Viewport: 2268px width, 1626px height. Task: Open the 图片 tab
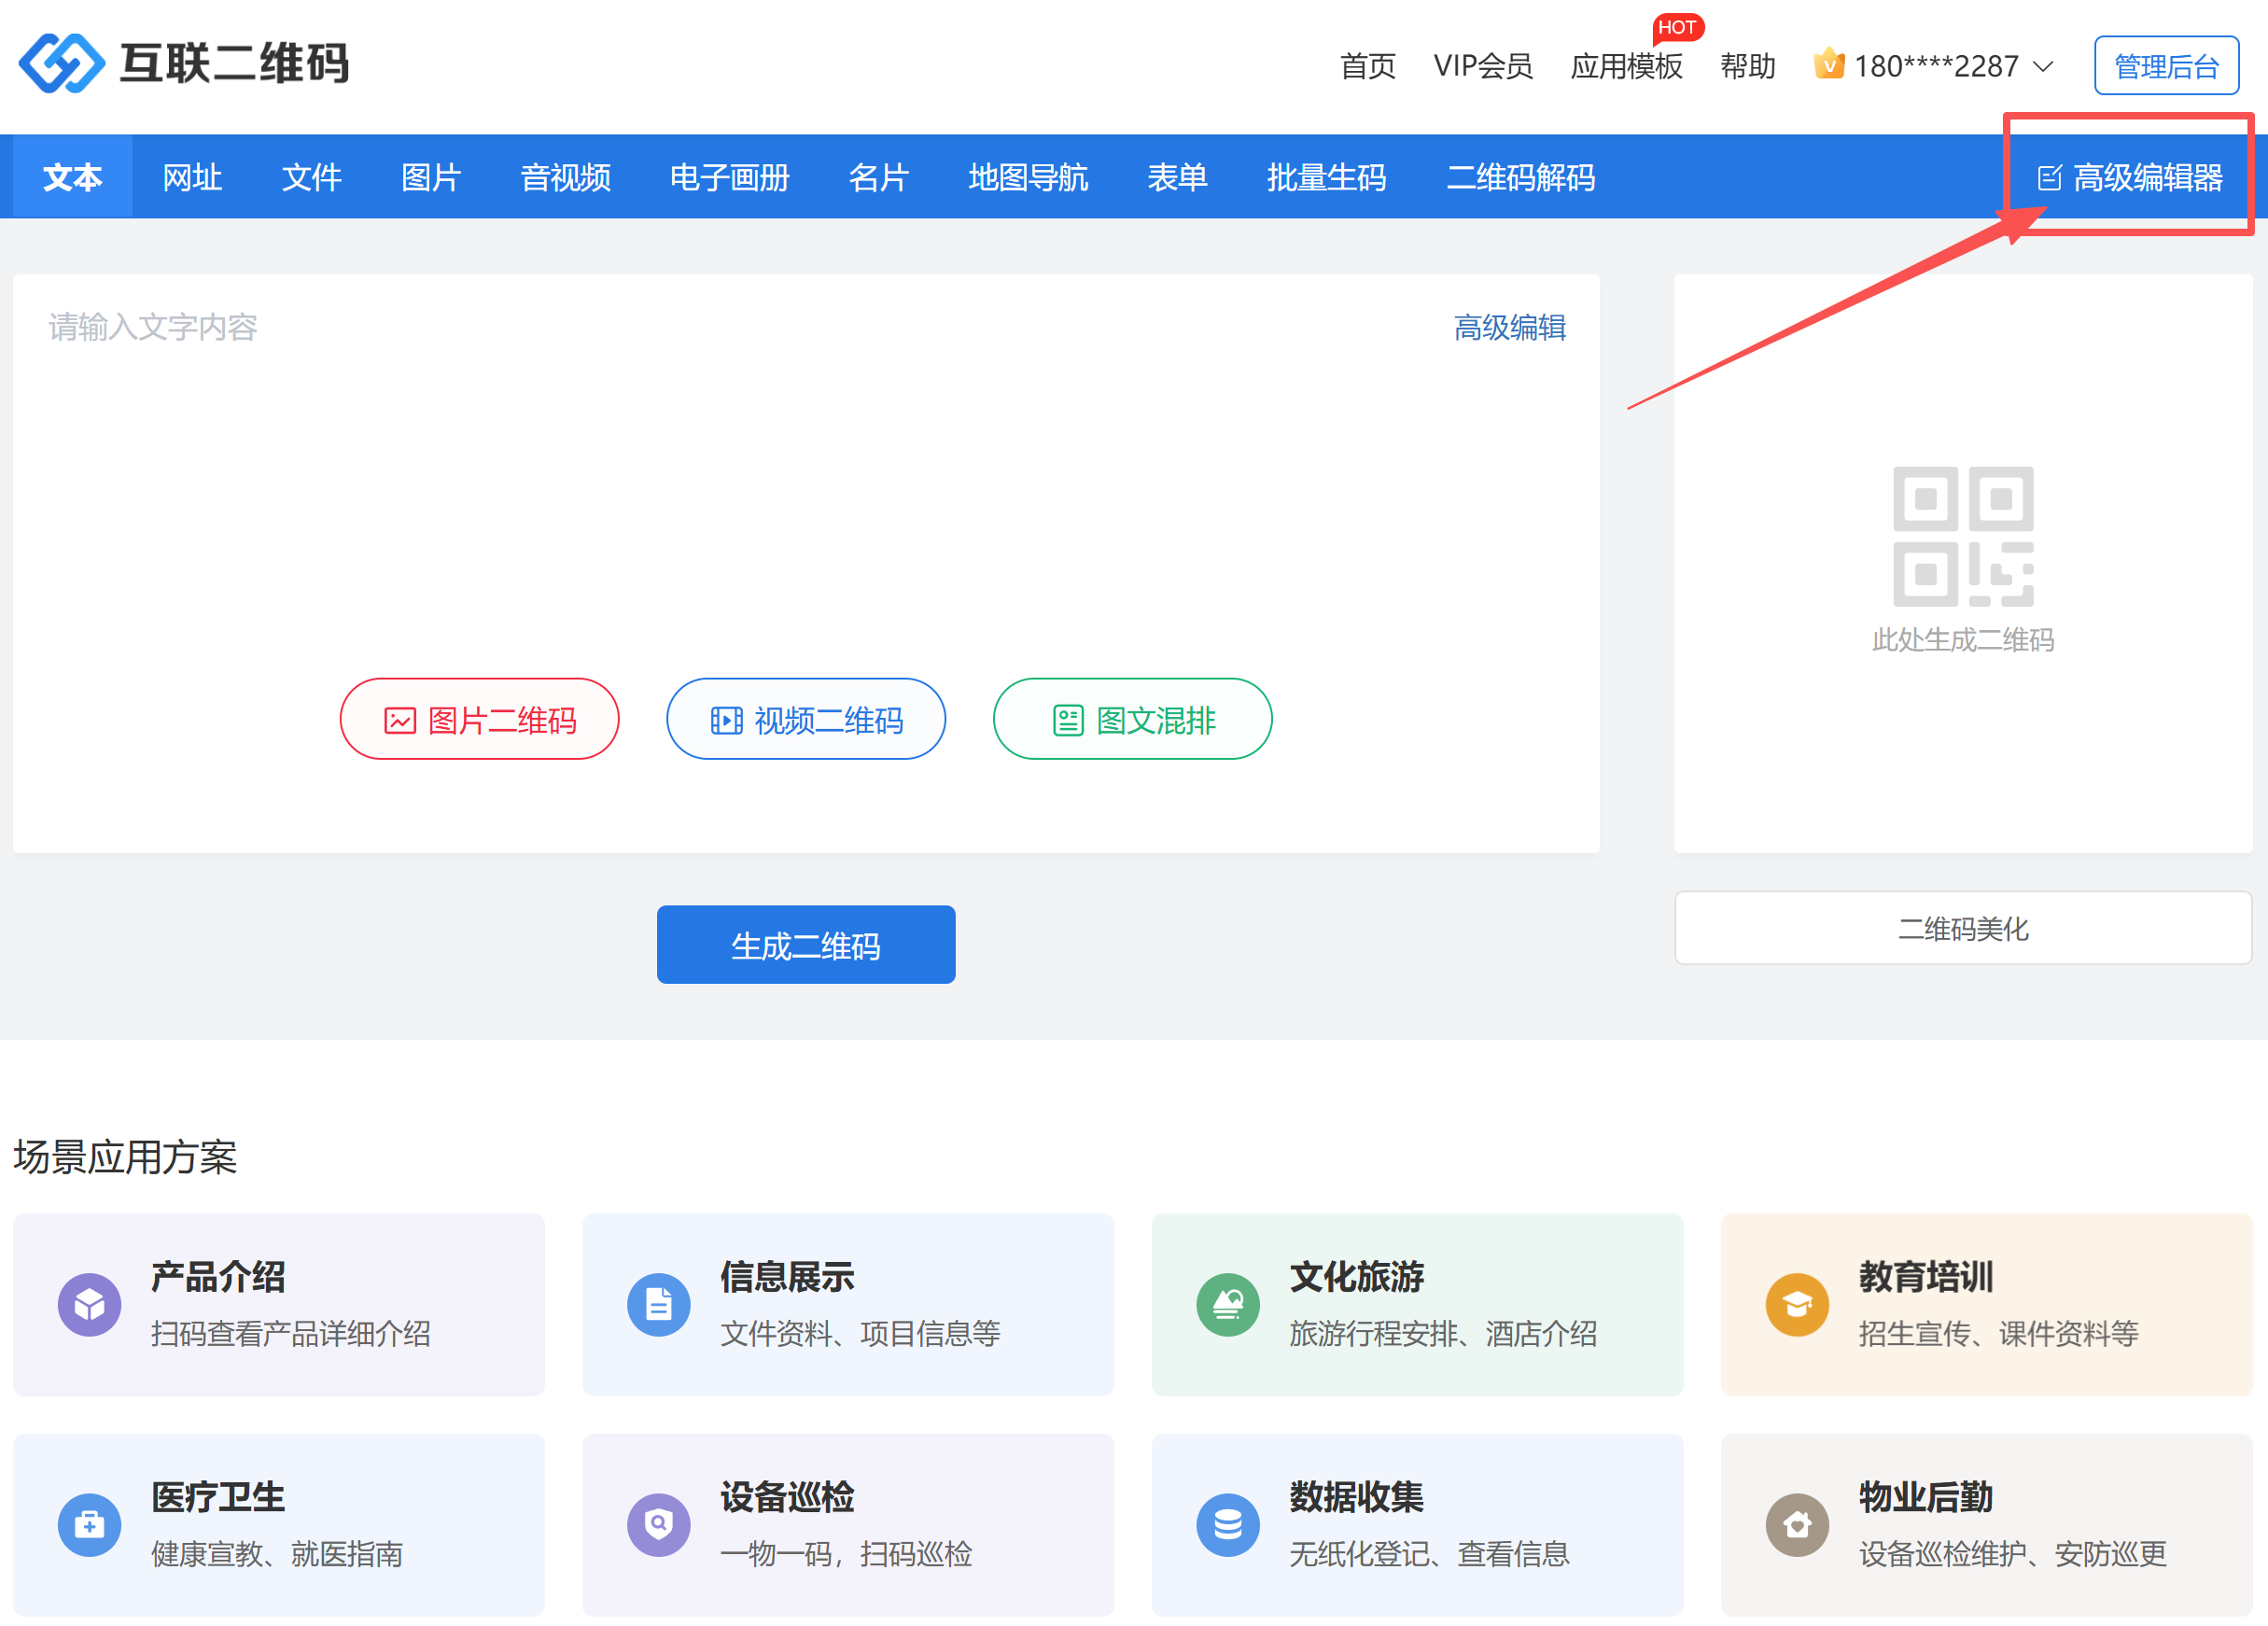coord(431,177)
